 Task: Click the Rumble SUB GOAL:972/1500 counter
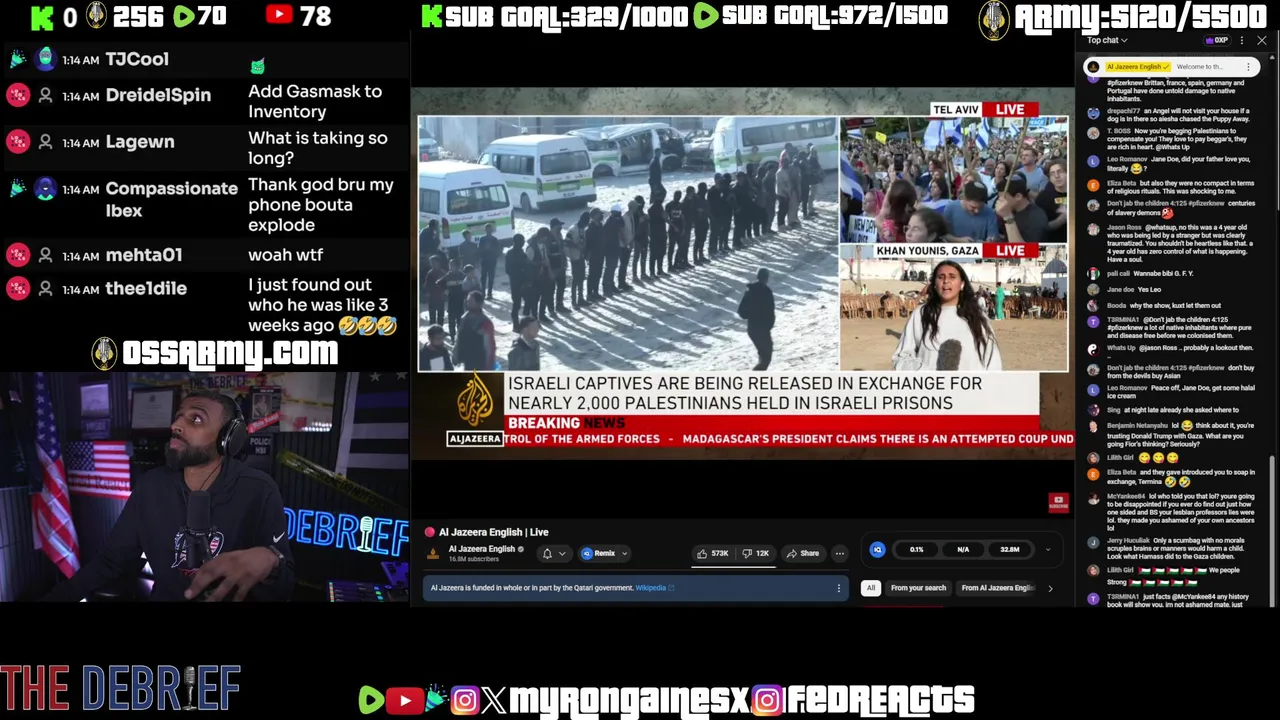(x=821, y=16)
